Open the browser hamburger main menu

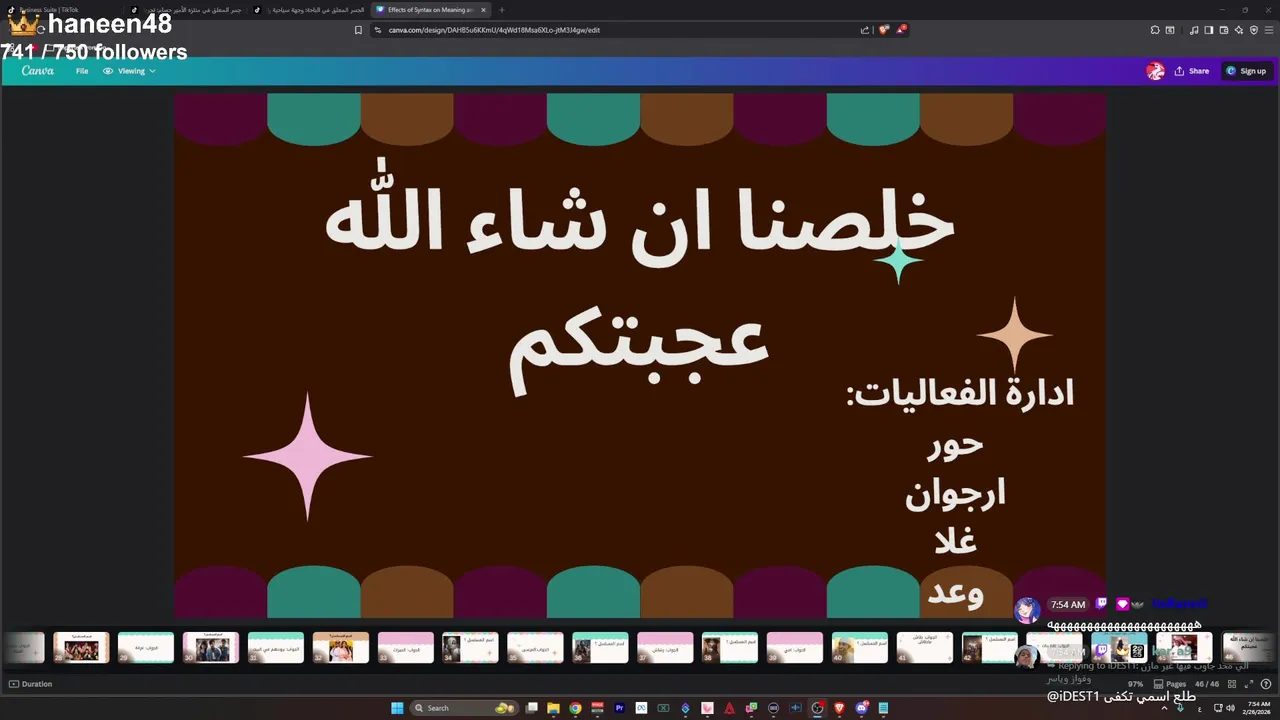tap(1269, 30)
